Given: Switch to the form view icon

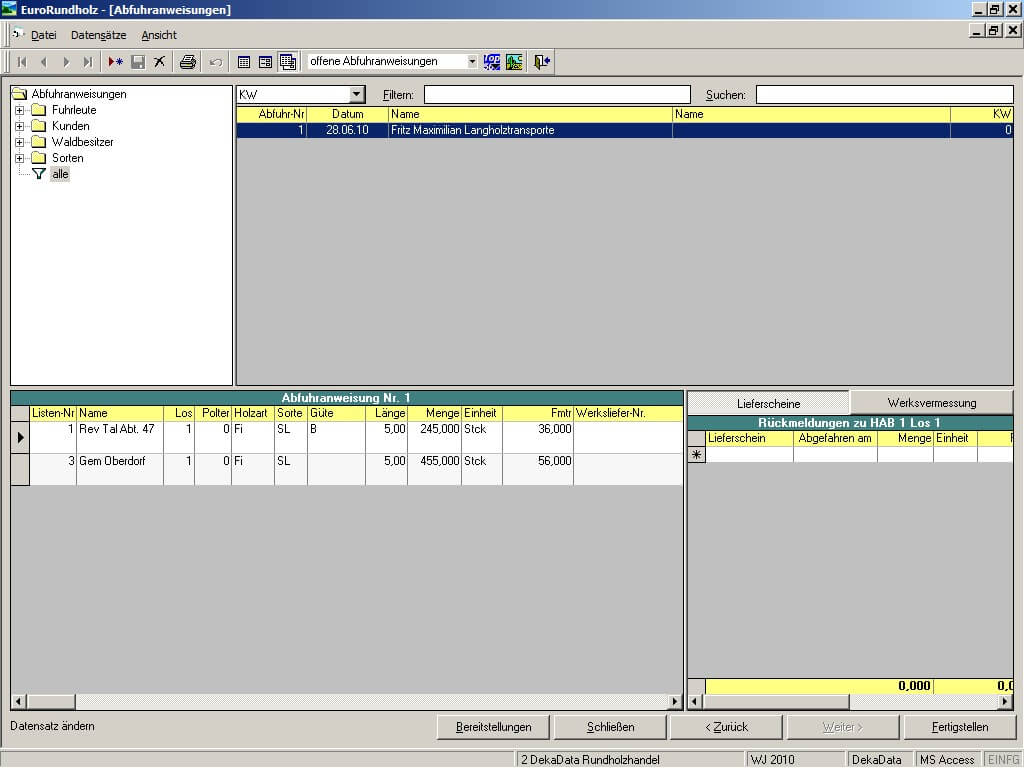Looking at the screenshot, I should coord(265,62).
